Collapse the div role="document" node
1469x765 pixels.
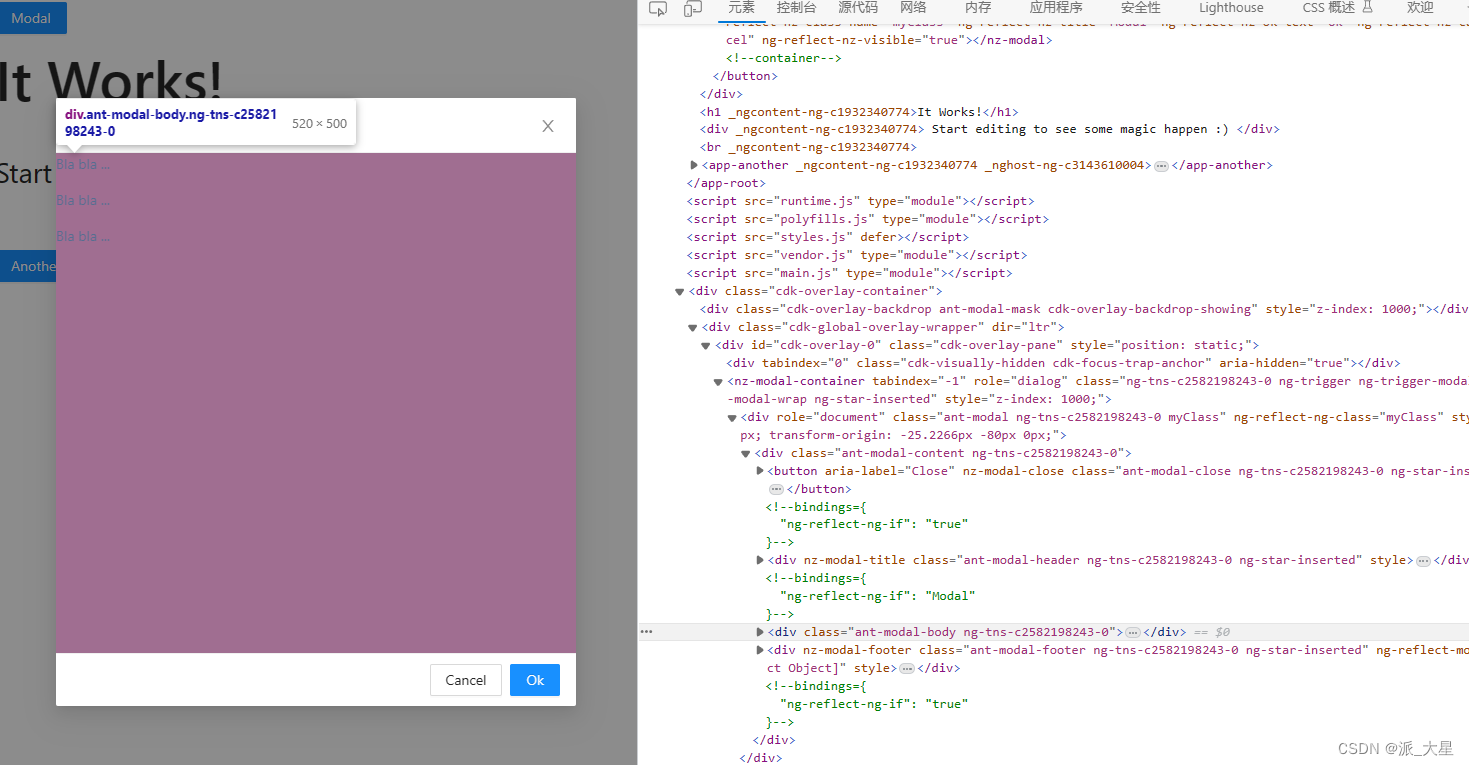732,417
